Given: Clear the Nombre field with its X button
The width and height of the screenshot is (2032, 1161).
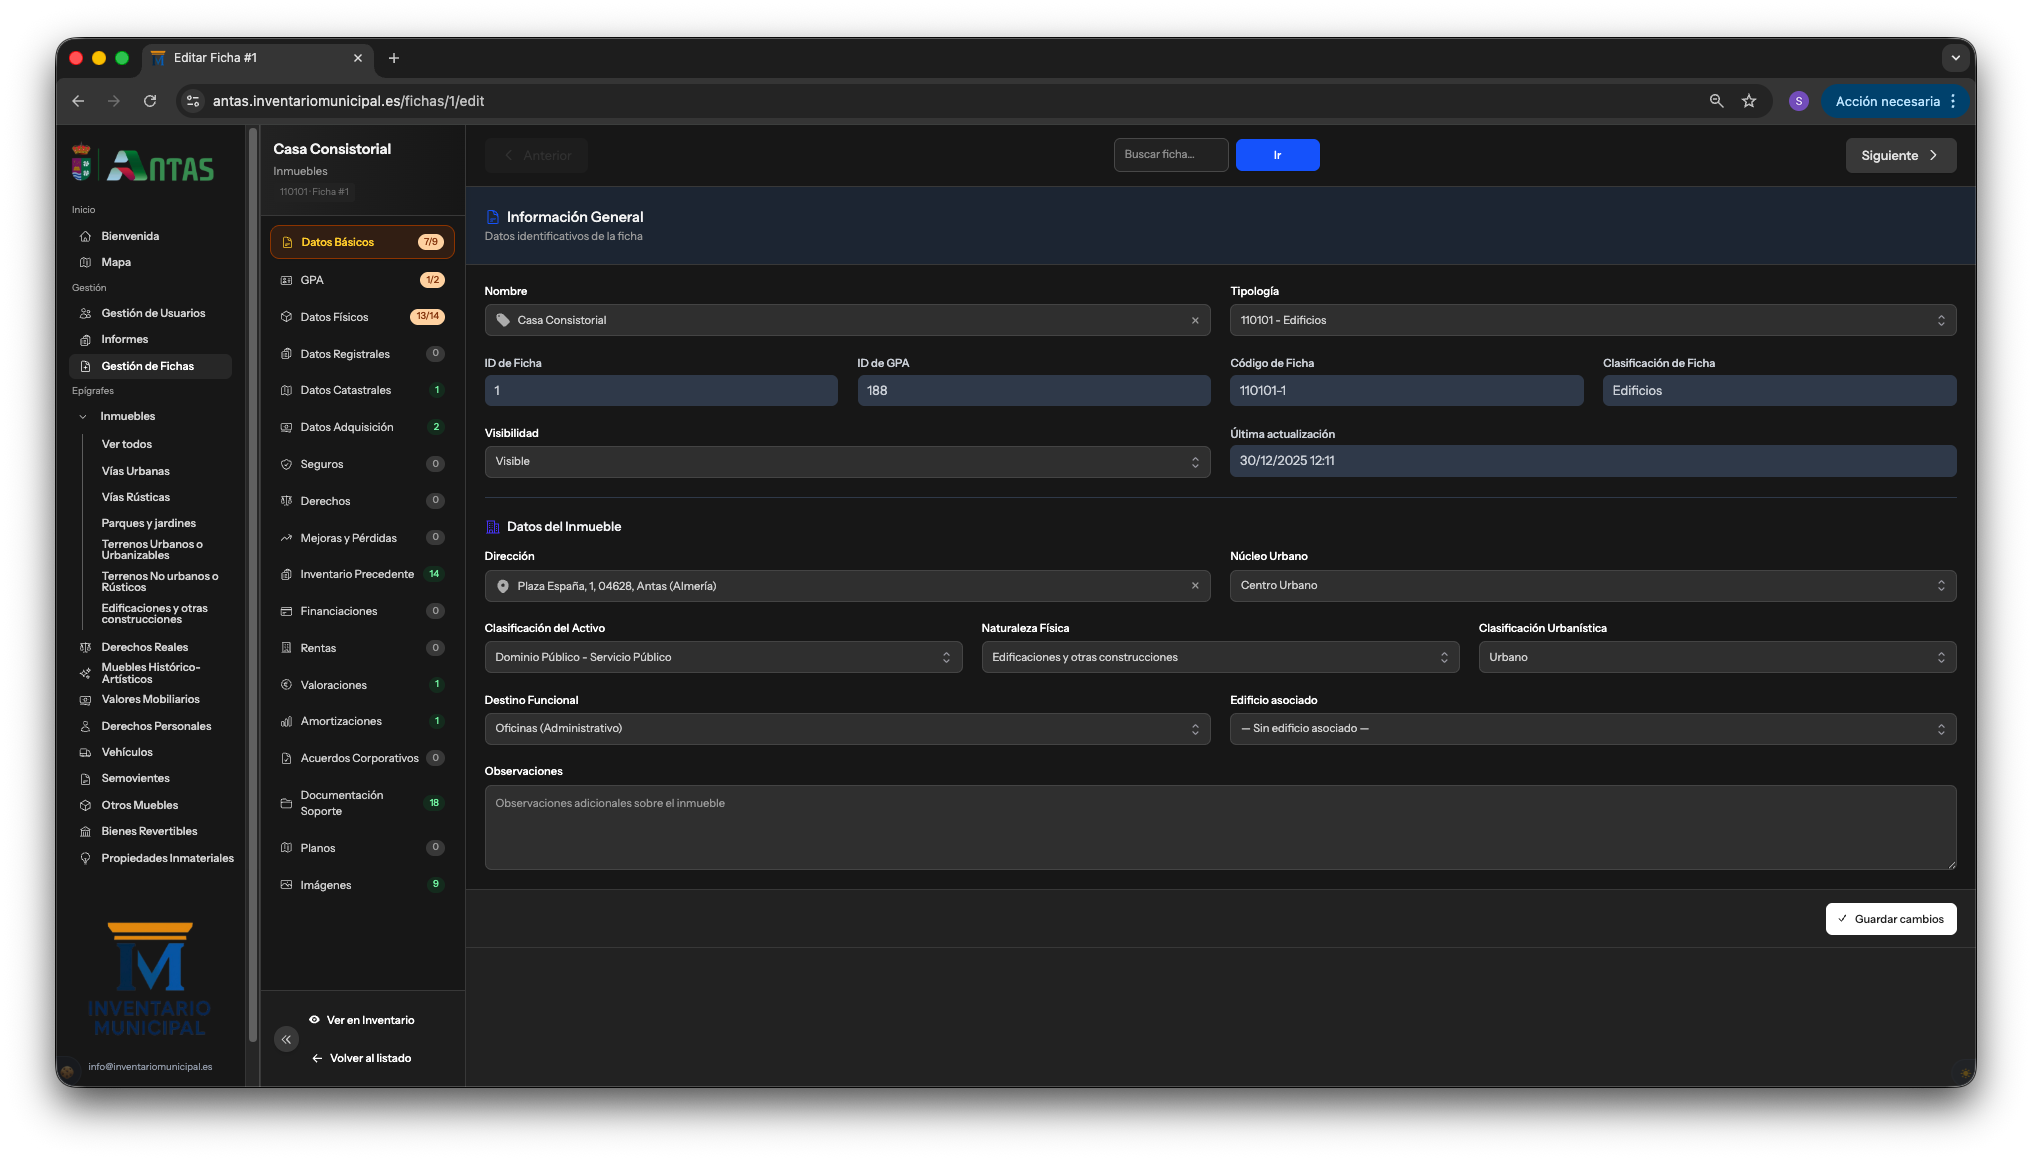Looking at the screenshot, I should click(x=1195, y=320).
